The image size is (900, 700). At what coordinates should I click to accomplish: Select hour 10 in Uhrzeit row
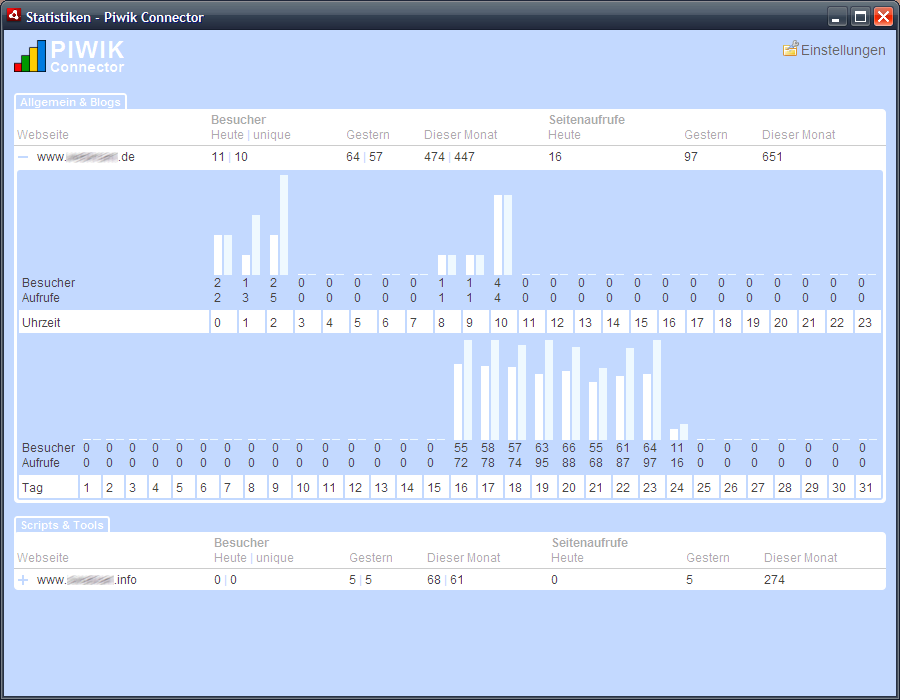[x=501, y=323]
